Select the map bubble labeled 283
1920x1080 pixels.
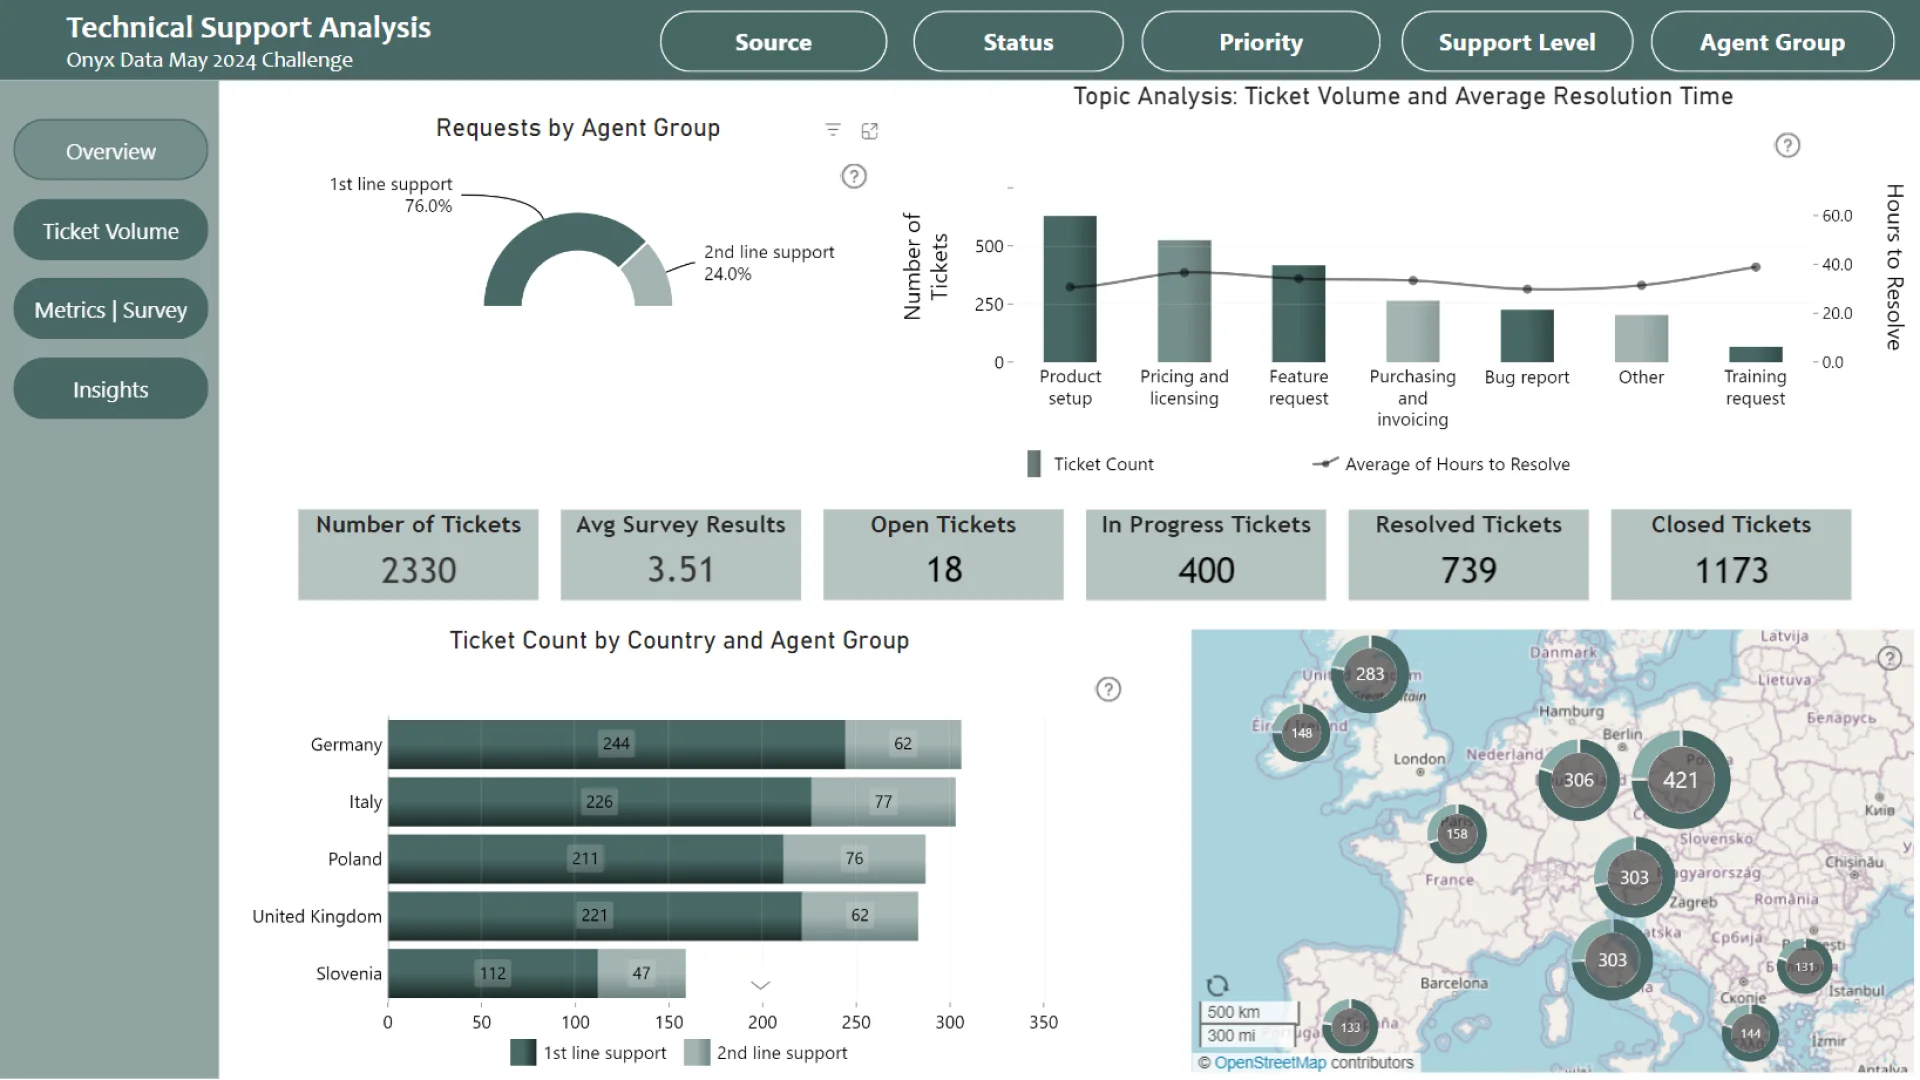tap(1370, 674)
